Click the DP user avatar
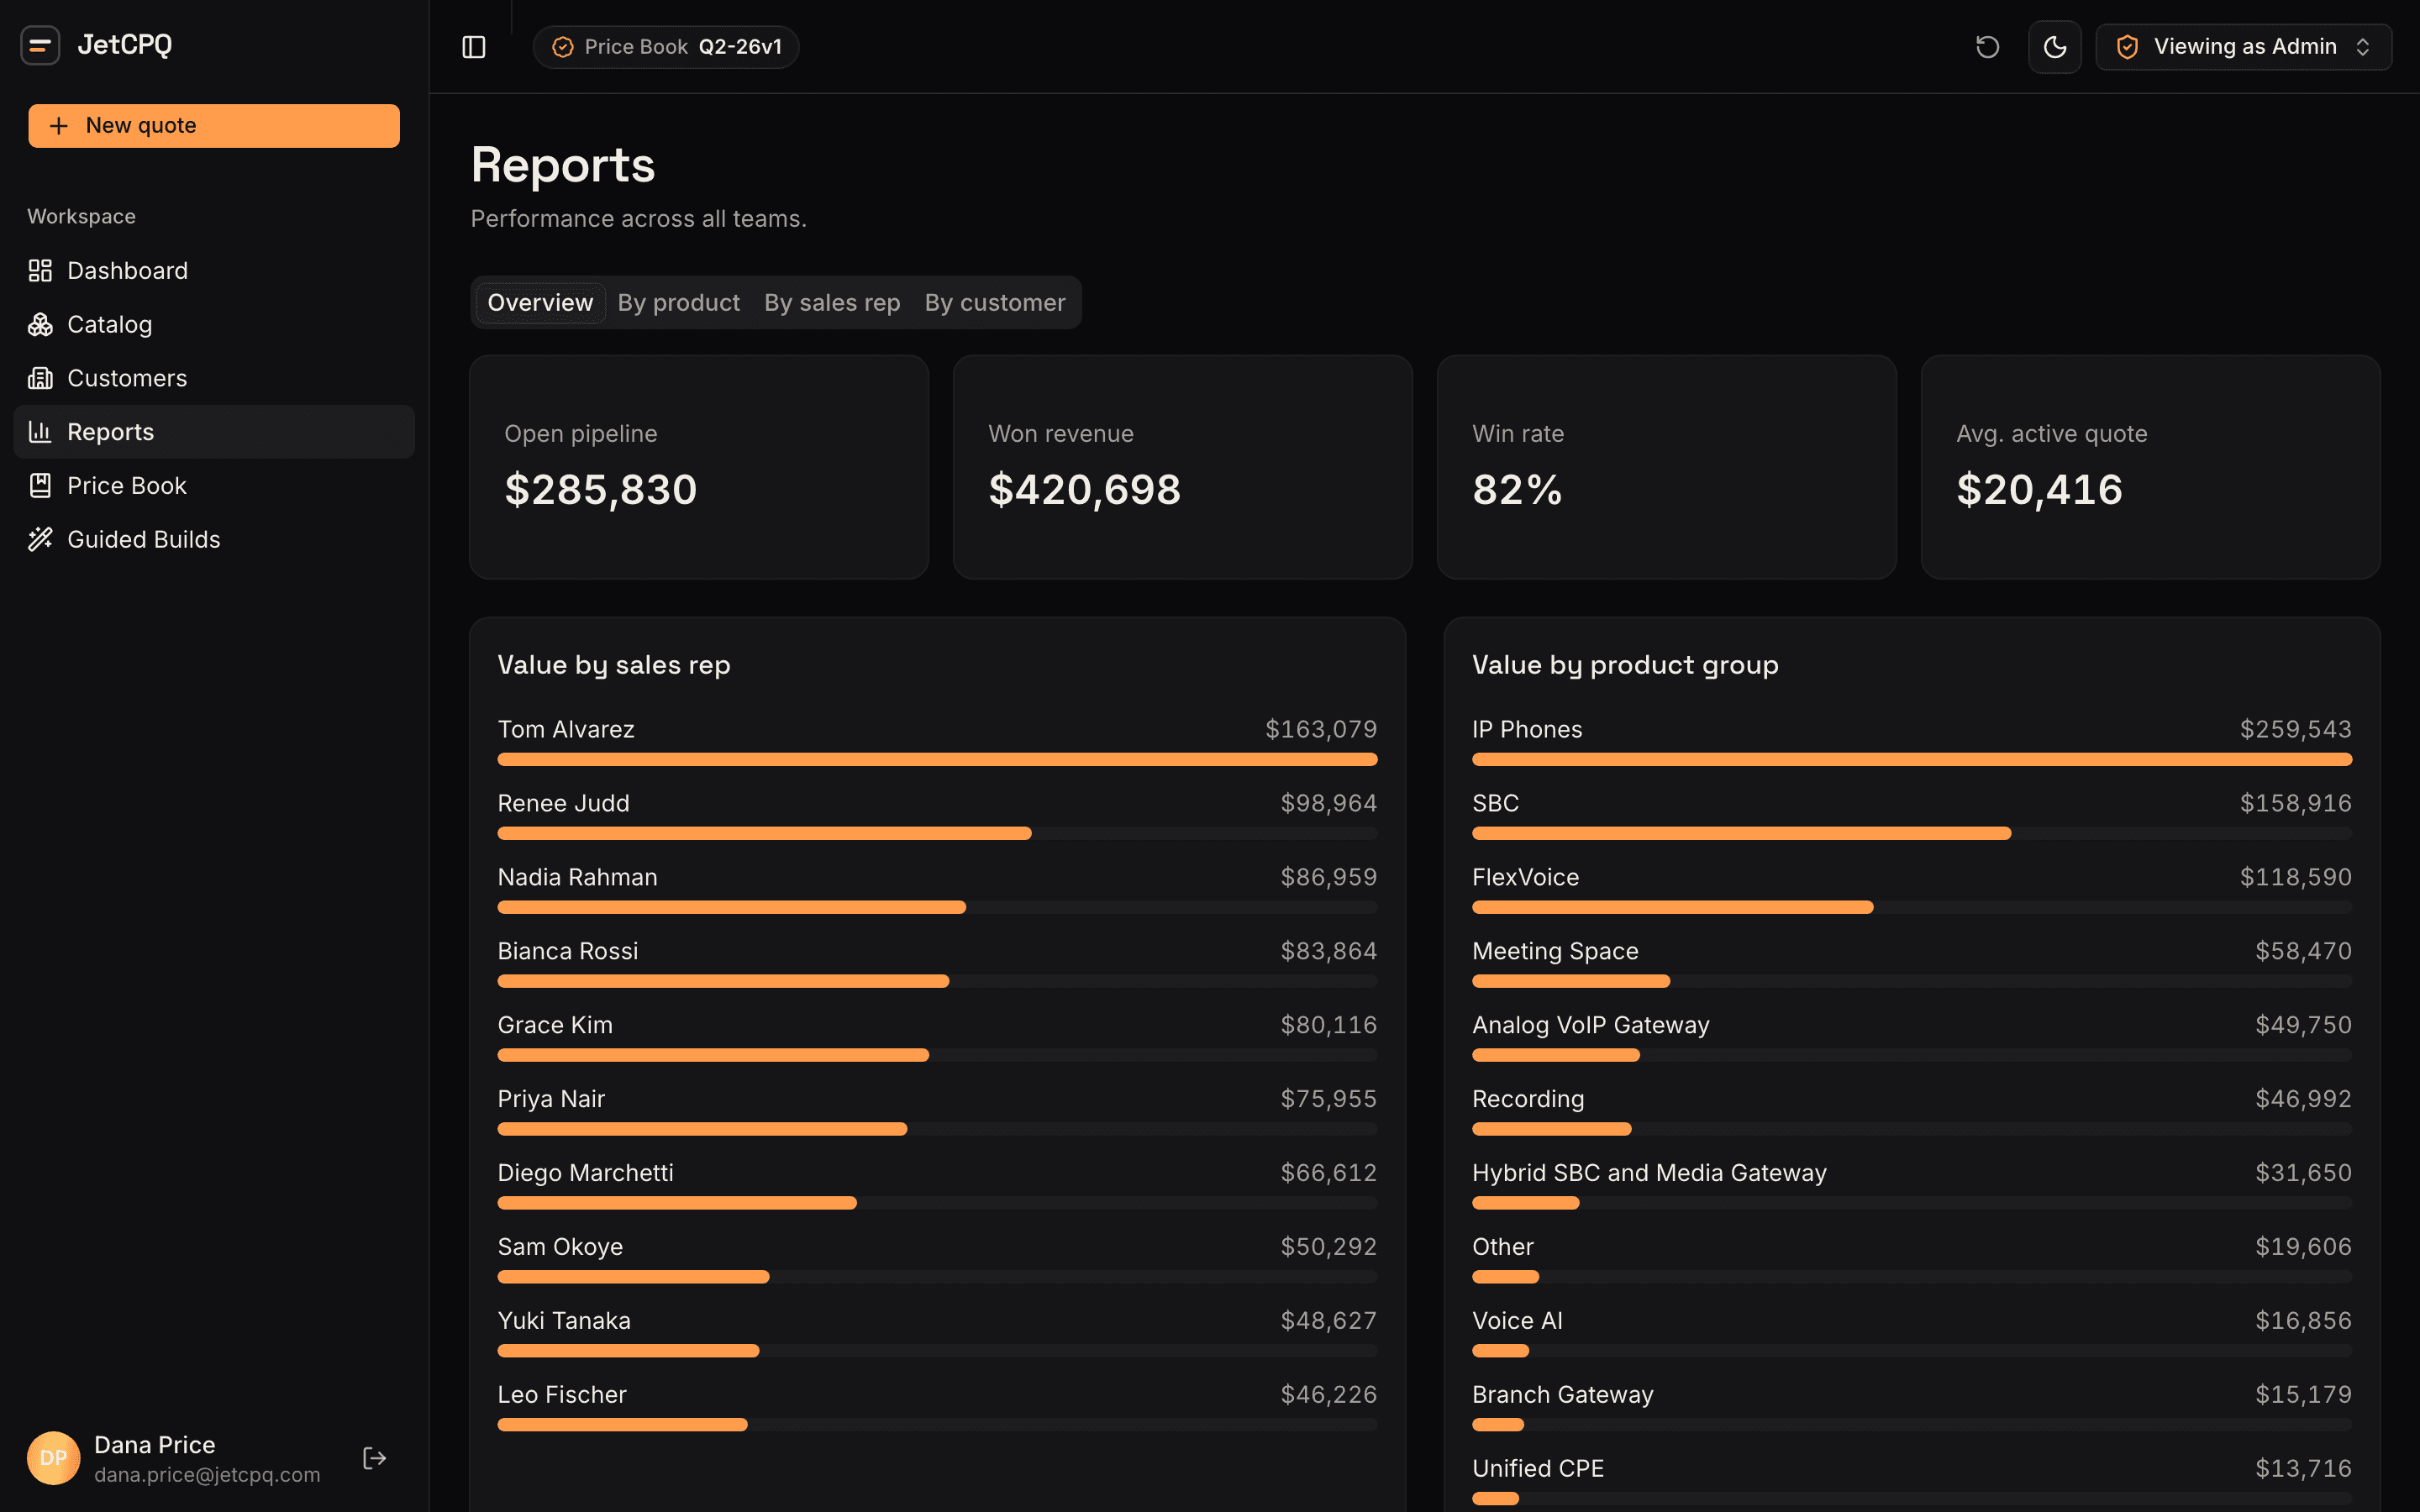The width and height of the screenshot is (2420, 1512). 53,1458
